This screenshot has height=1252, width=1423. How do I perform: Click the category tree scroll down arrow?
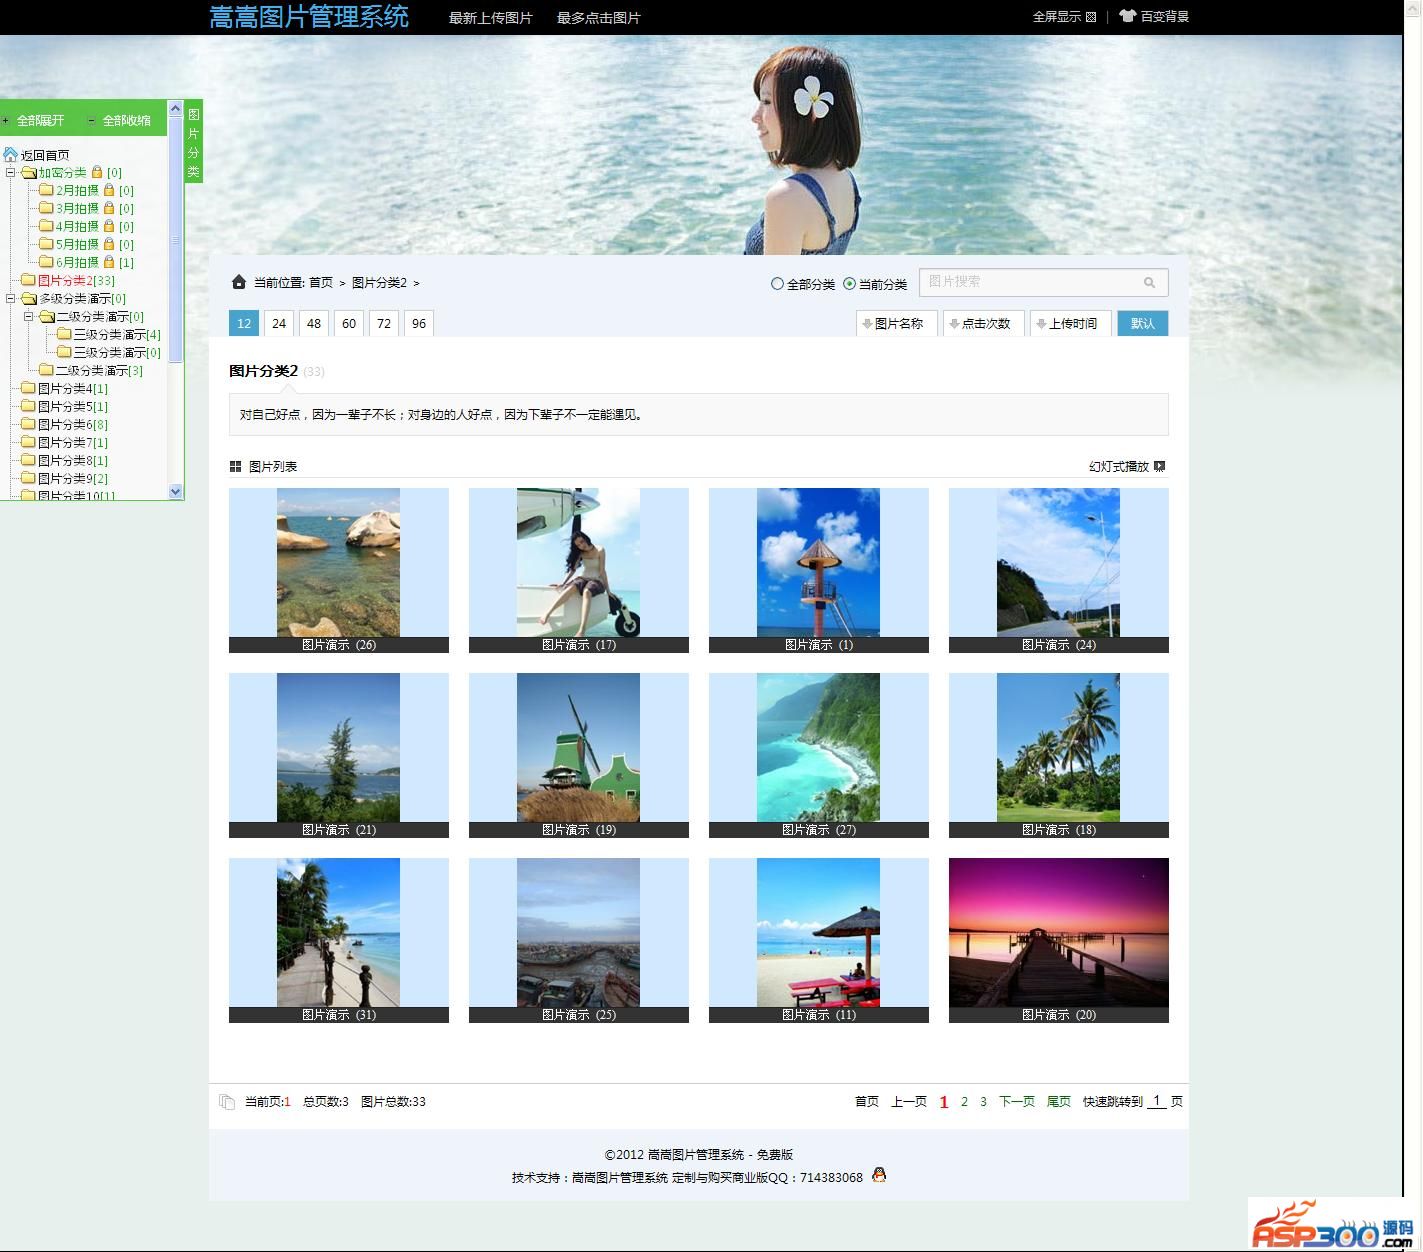(x=176, y=491)
